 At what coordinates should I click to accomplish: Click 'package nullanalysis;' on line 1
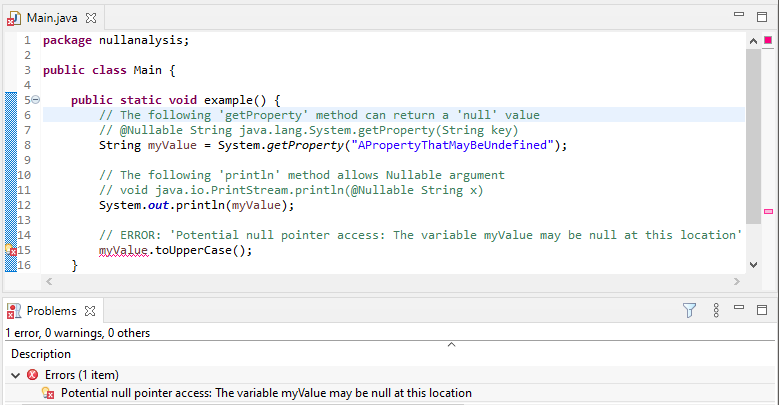pos(116,40)
